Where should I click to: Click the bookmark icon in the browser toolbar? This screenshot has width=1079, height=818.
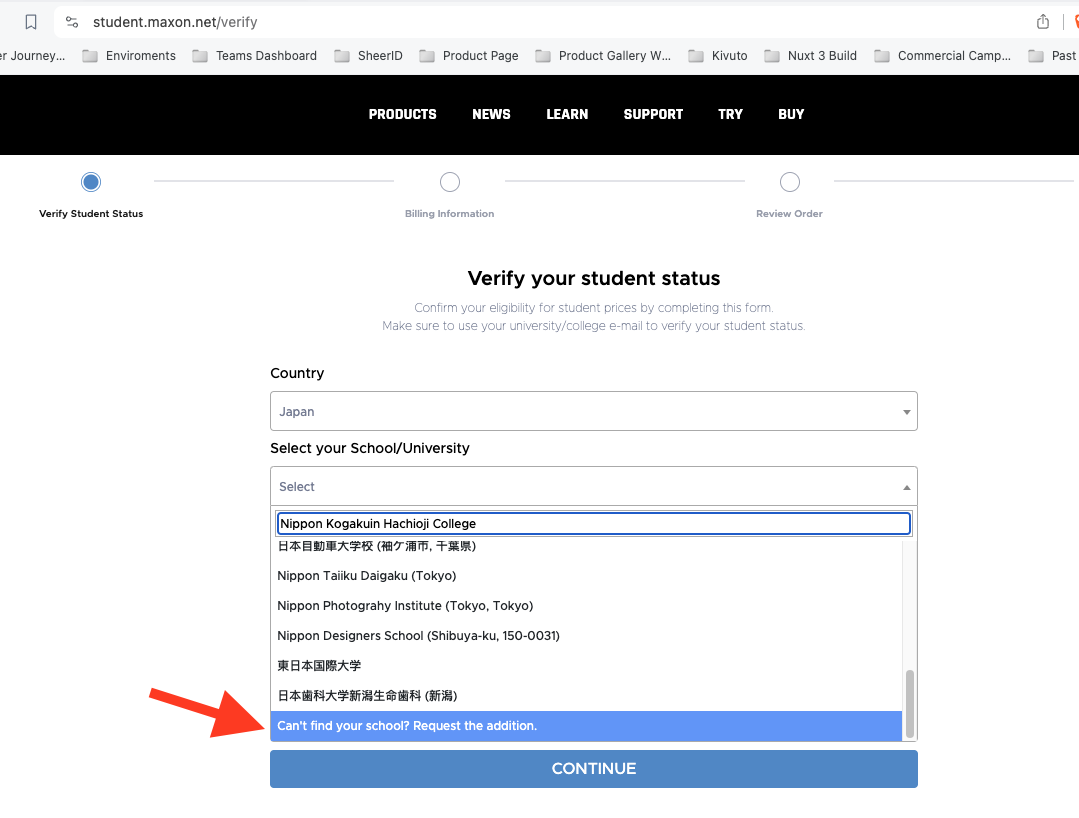[31, 21]
